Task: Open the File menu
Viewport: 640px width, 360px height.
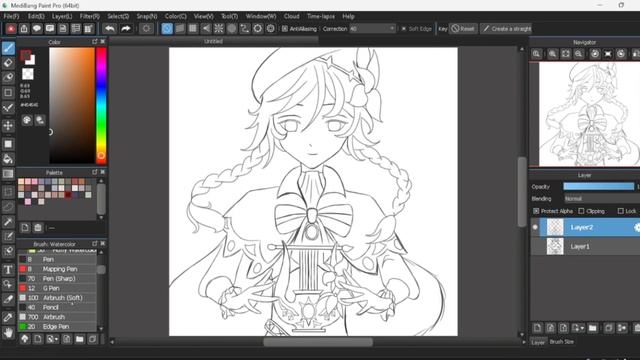Action: pos(11,16)
